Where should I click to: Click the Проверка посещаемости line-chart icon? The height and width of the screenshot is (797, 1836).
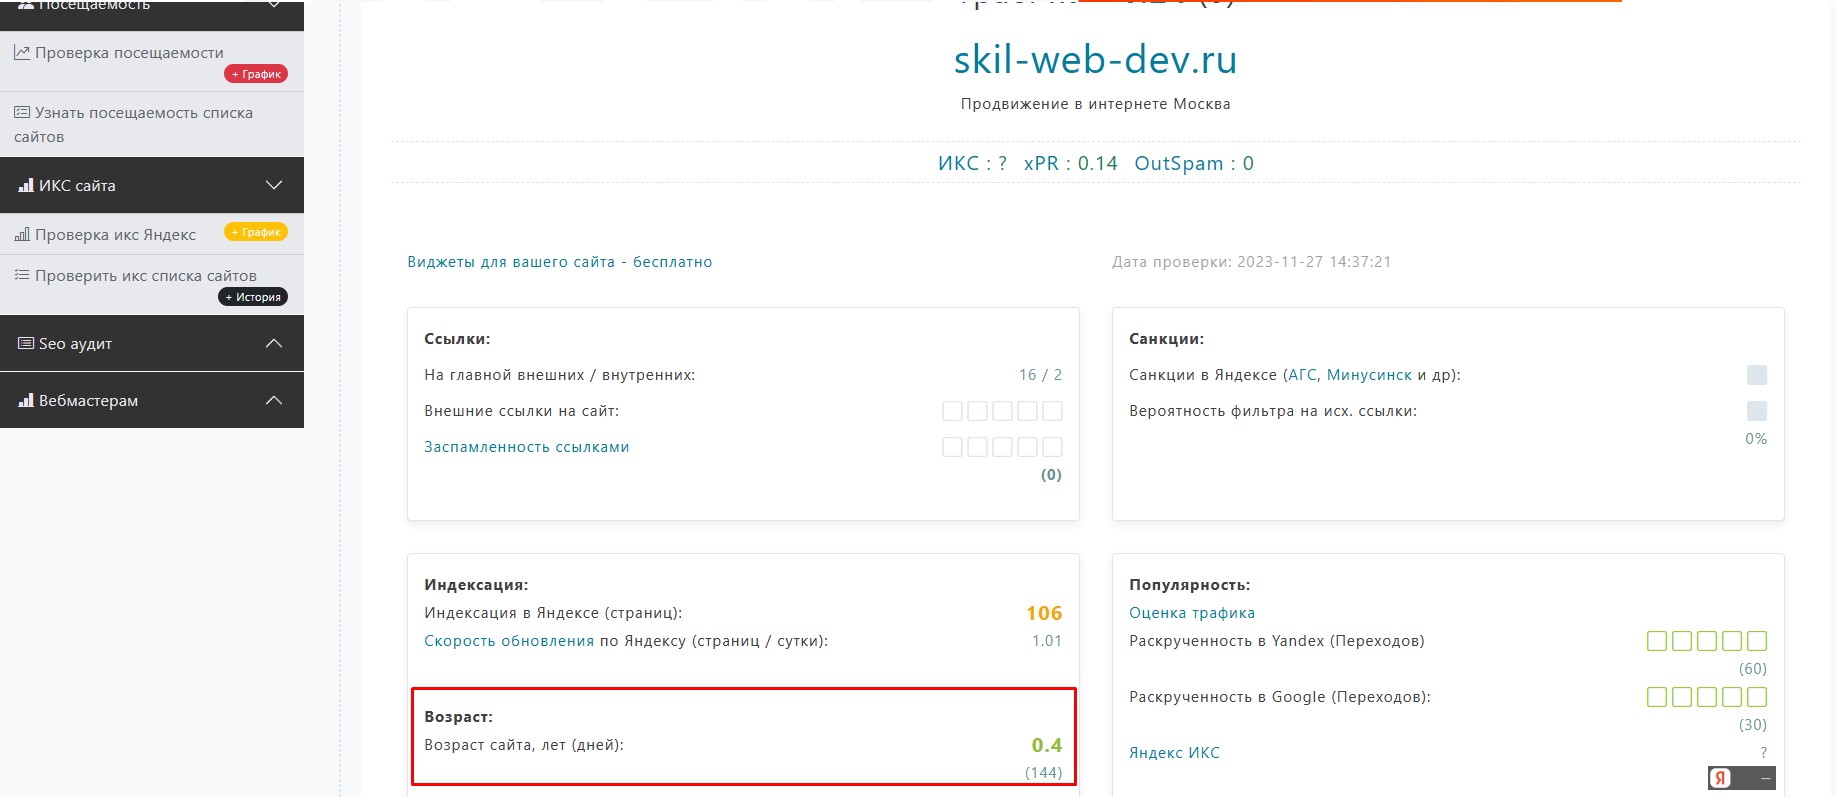(22, 52)
